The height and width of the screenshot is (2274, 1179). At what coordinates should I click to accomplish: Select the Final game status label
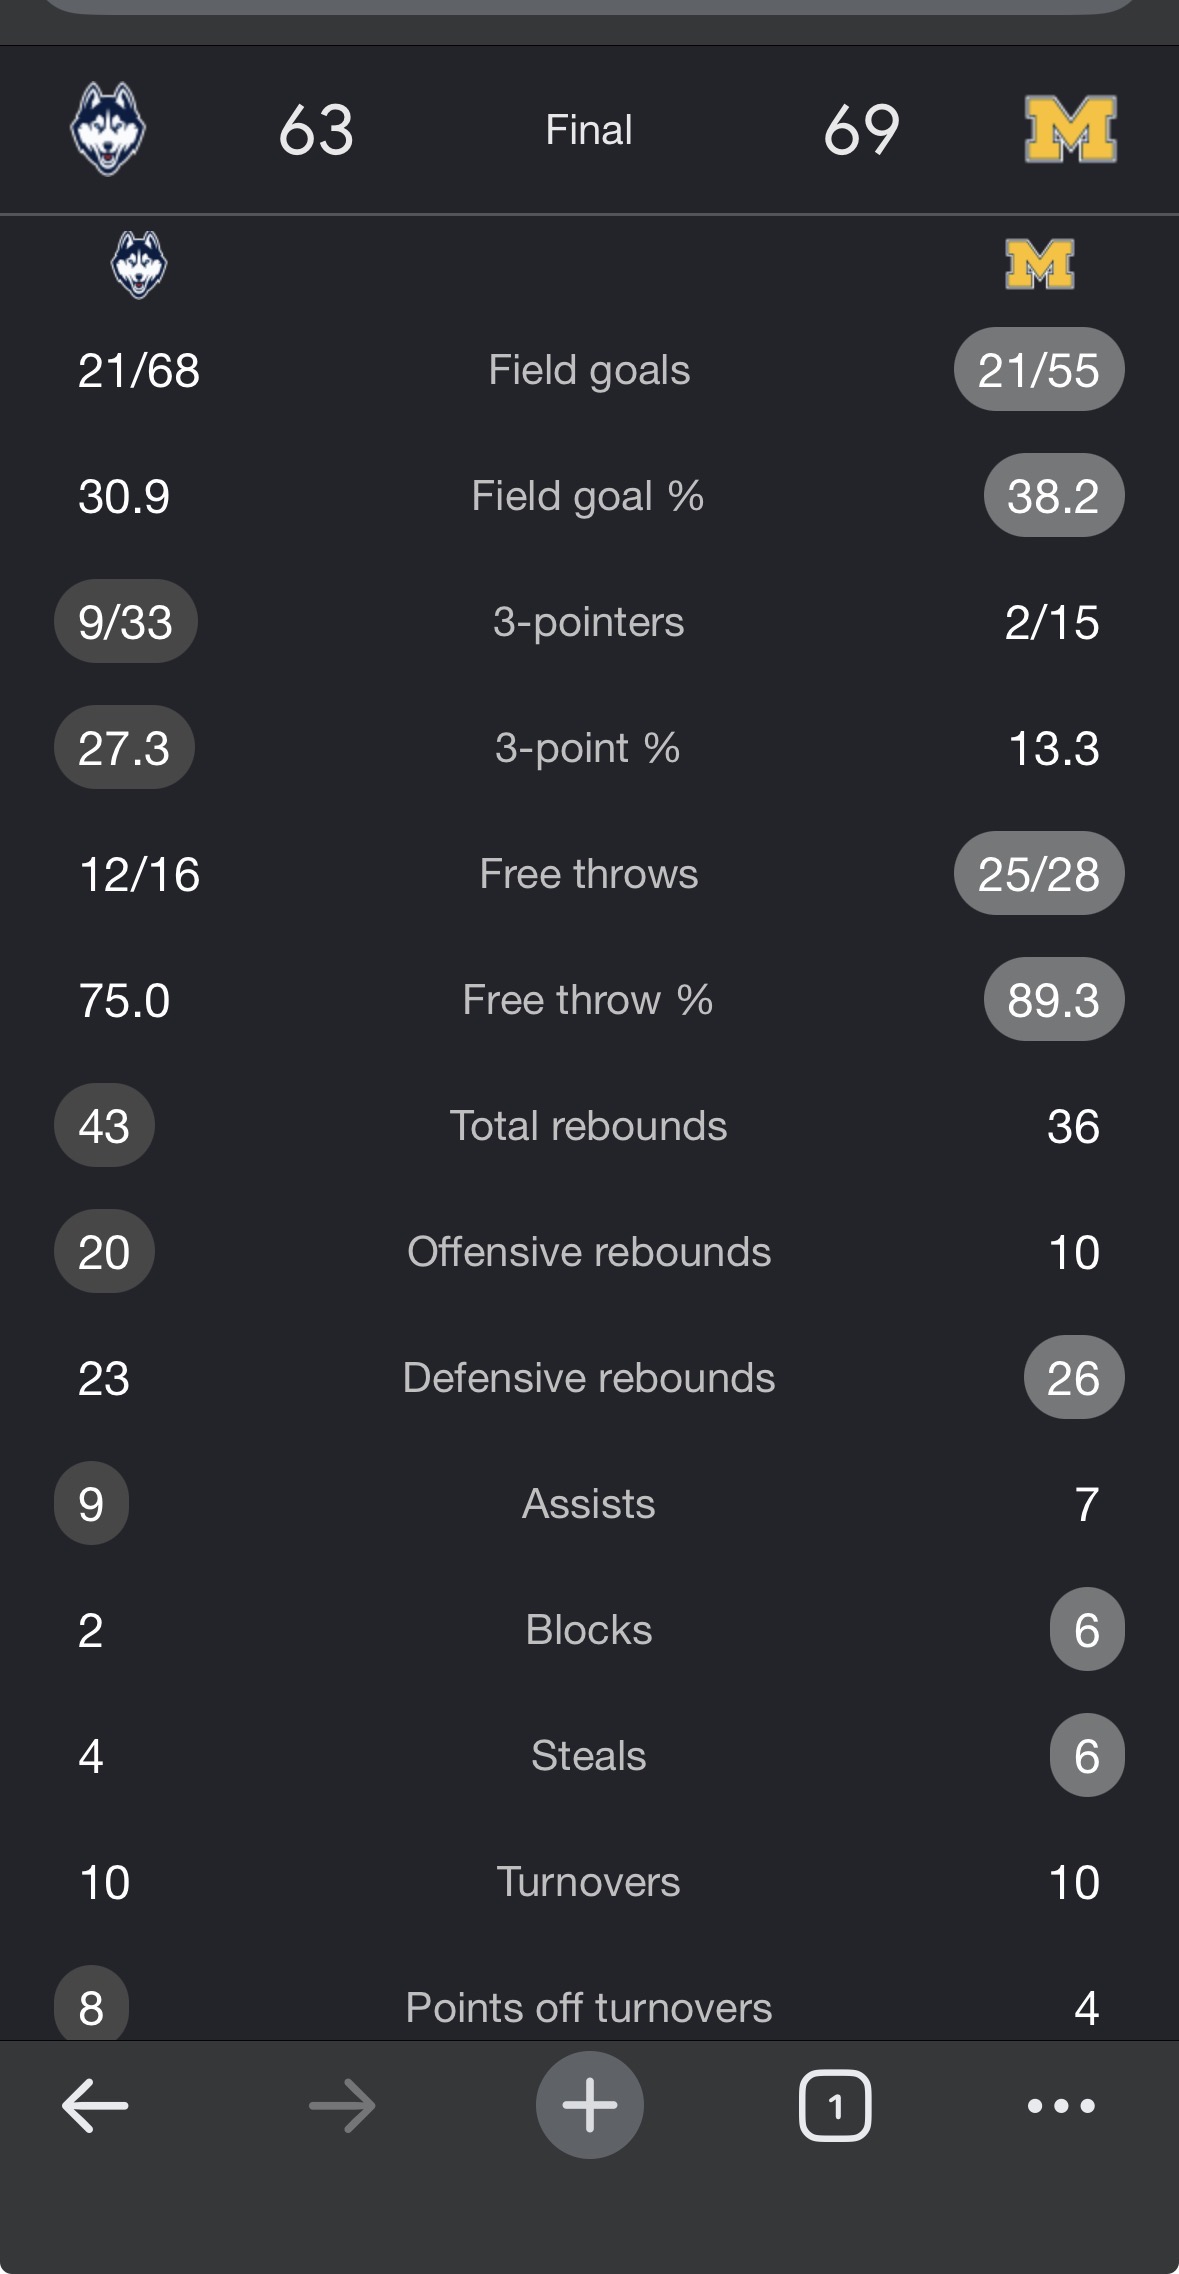[x=589, y=130]
